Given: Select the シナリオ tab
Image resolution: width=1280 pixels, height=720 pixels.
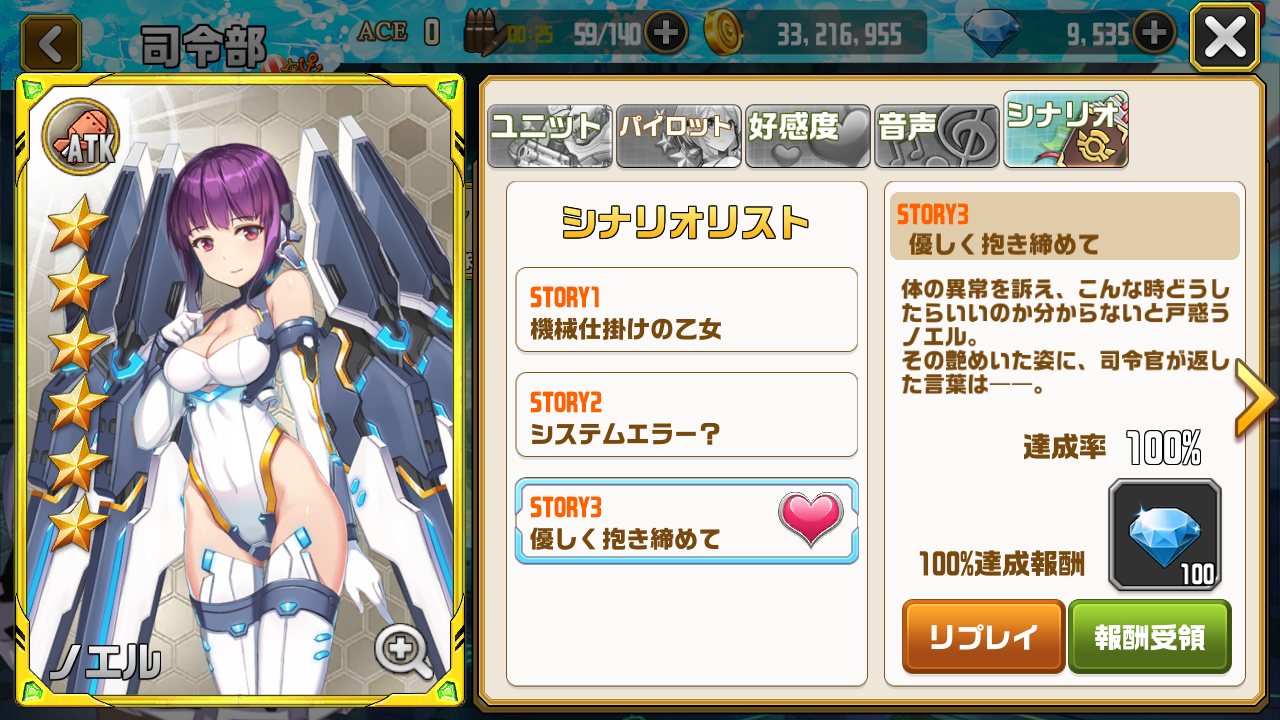Looking at the screenshot, I should [x=1066, y=129].
